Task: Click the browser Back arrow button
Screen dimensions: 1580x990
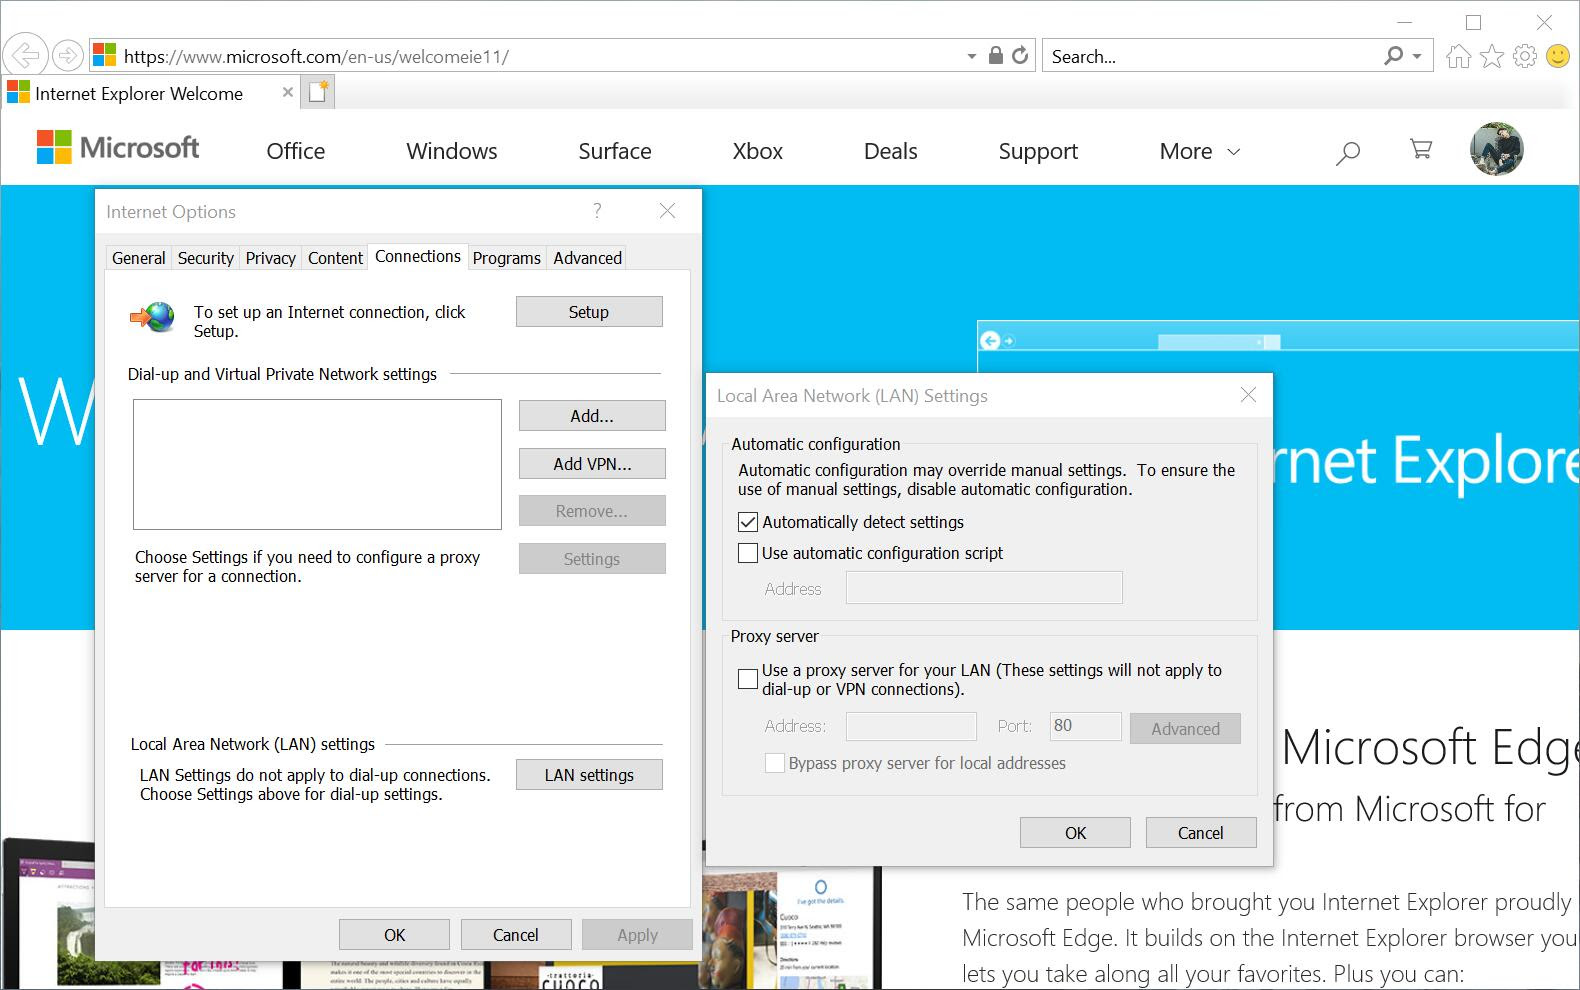Action: click(26, 55)
